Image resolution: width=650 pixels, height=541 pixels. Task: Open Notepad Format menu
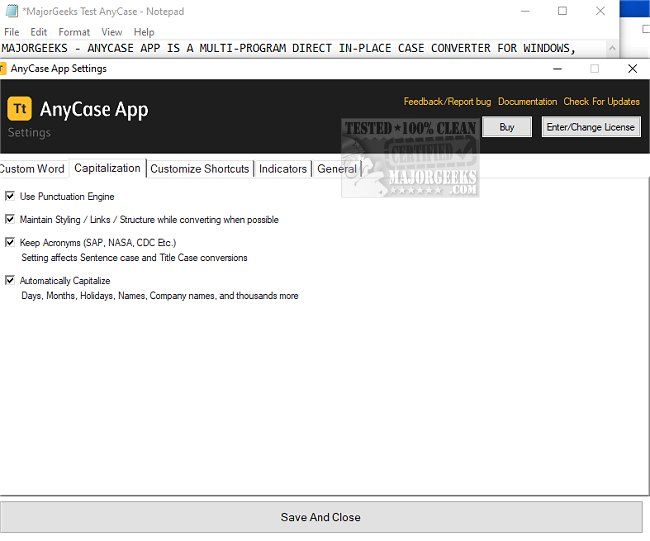pyautogui.click(x=74, y=32)
